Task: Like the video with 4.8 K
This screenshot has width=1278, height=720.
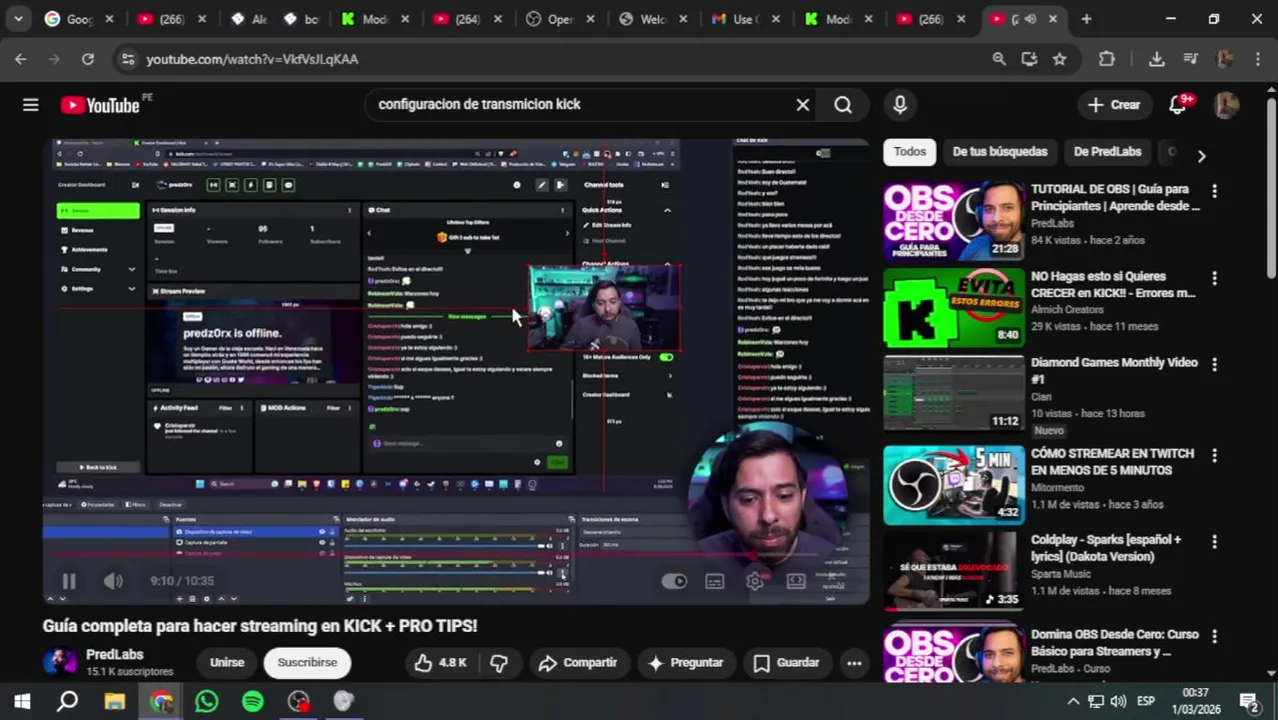Action: pos(440,662)
